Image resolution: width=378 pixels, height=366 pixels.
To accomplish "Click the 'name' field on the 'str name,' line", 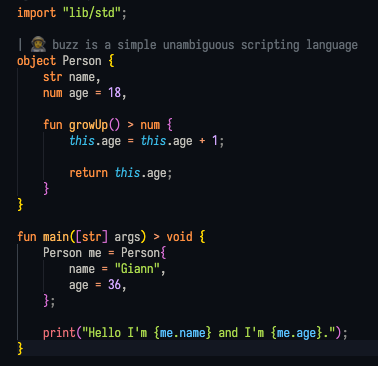I will pyautogui.click(x=82, y=77).
